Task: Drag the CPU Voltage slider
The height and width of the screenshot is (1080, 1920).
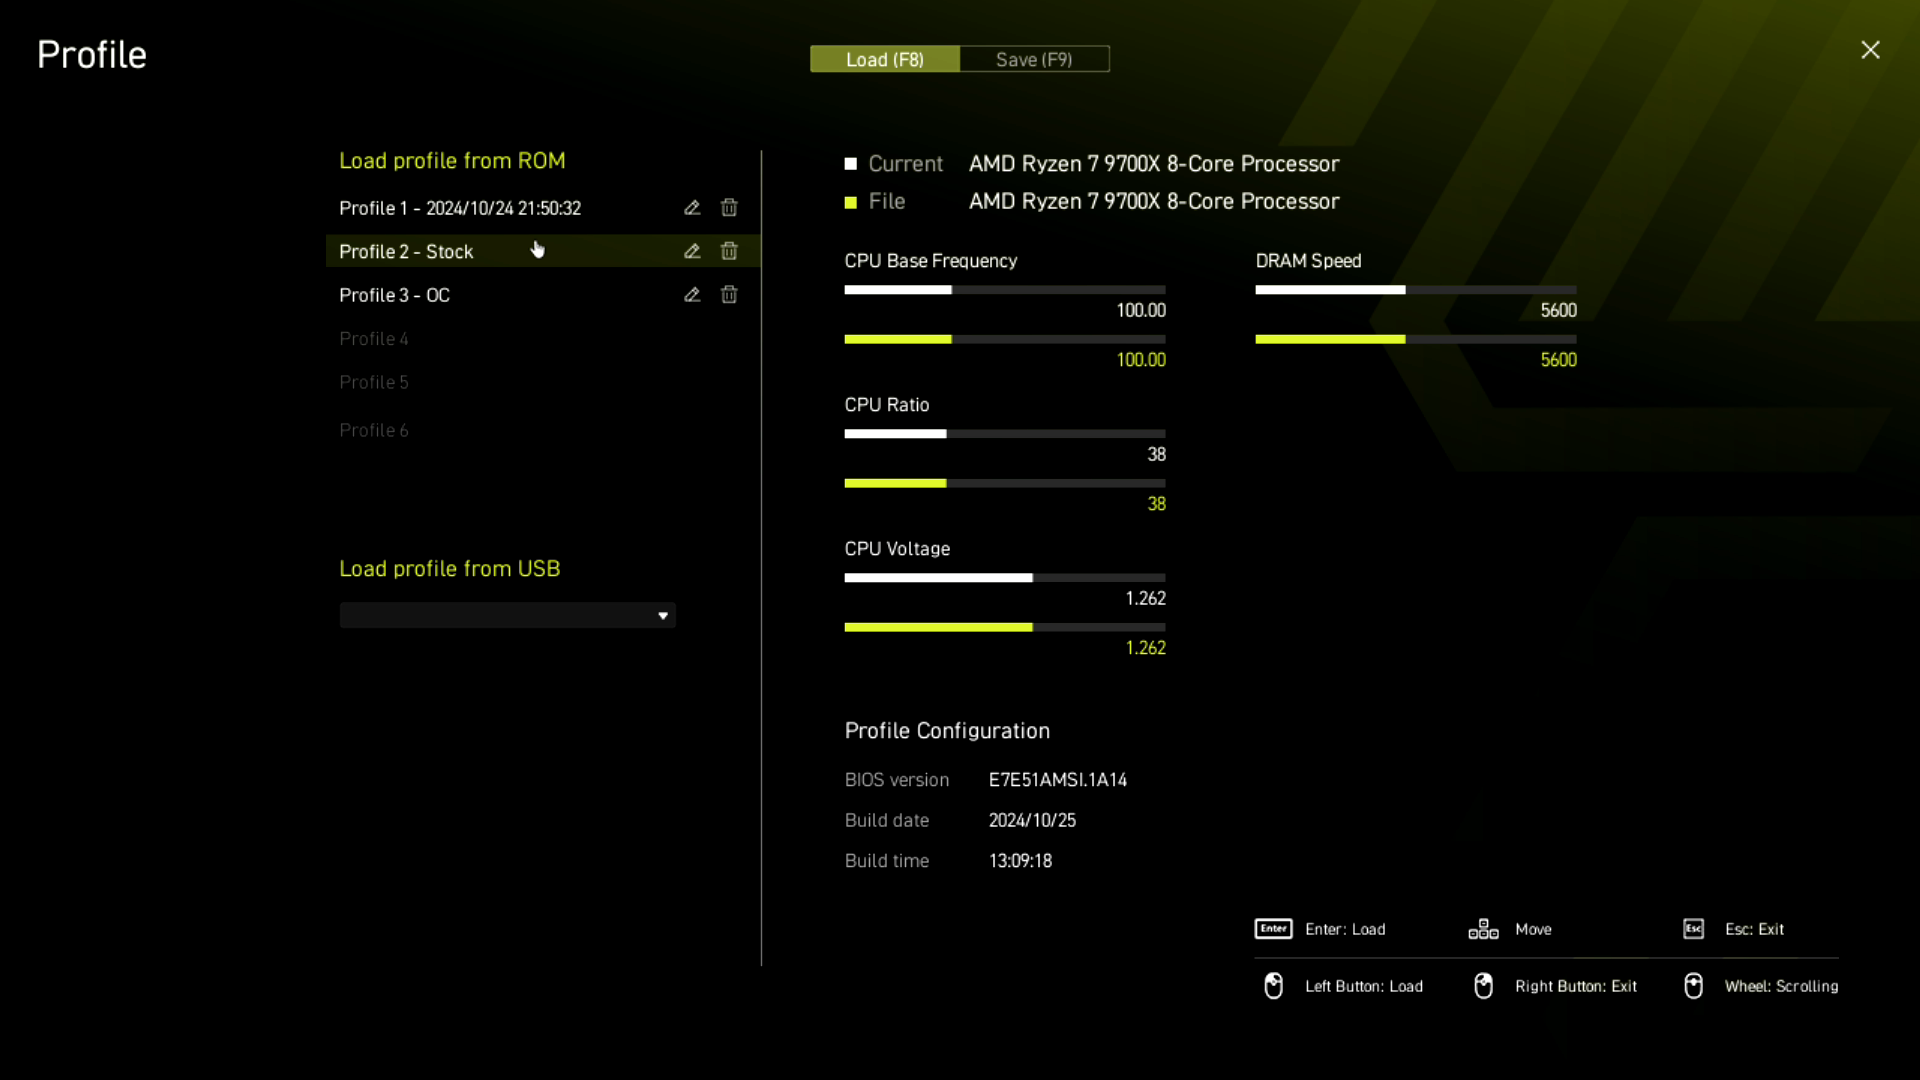Action: coord(1033,578)
